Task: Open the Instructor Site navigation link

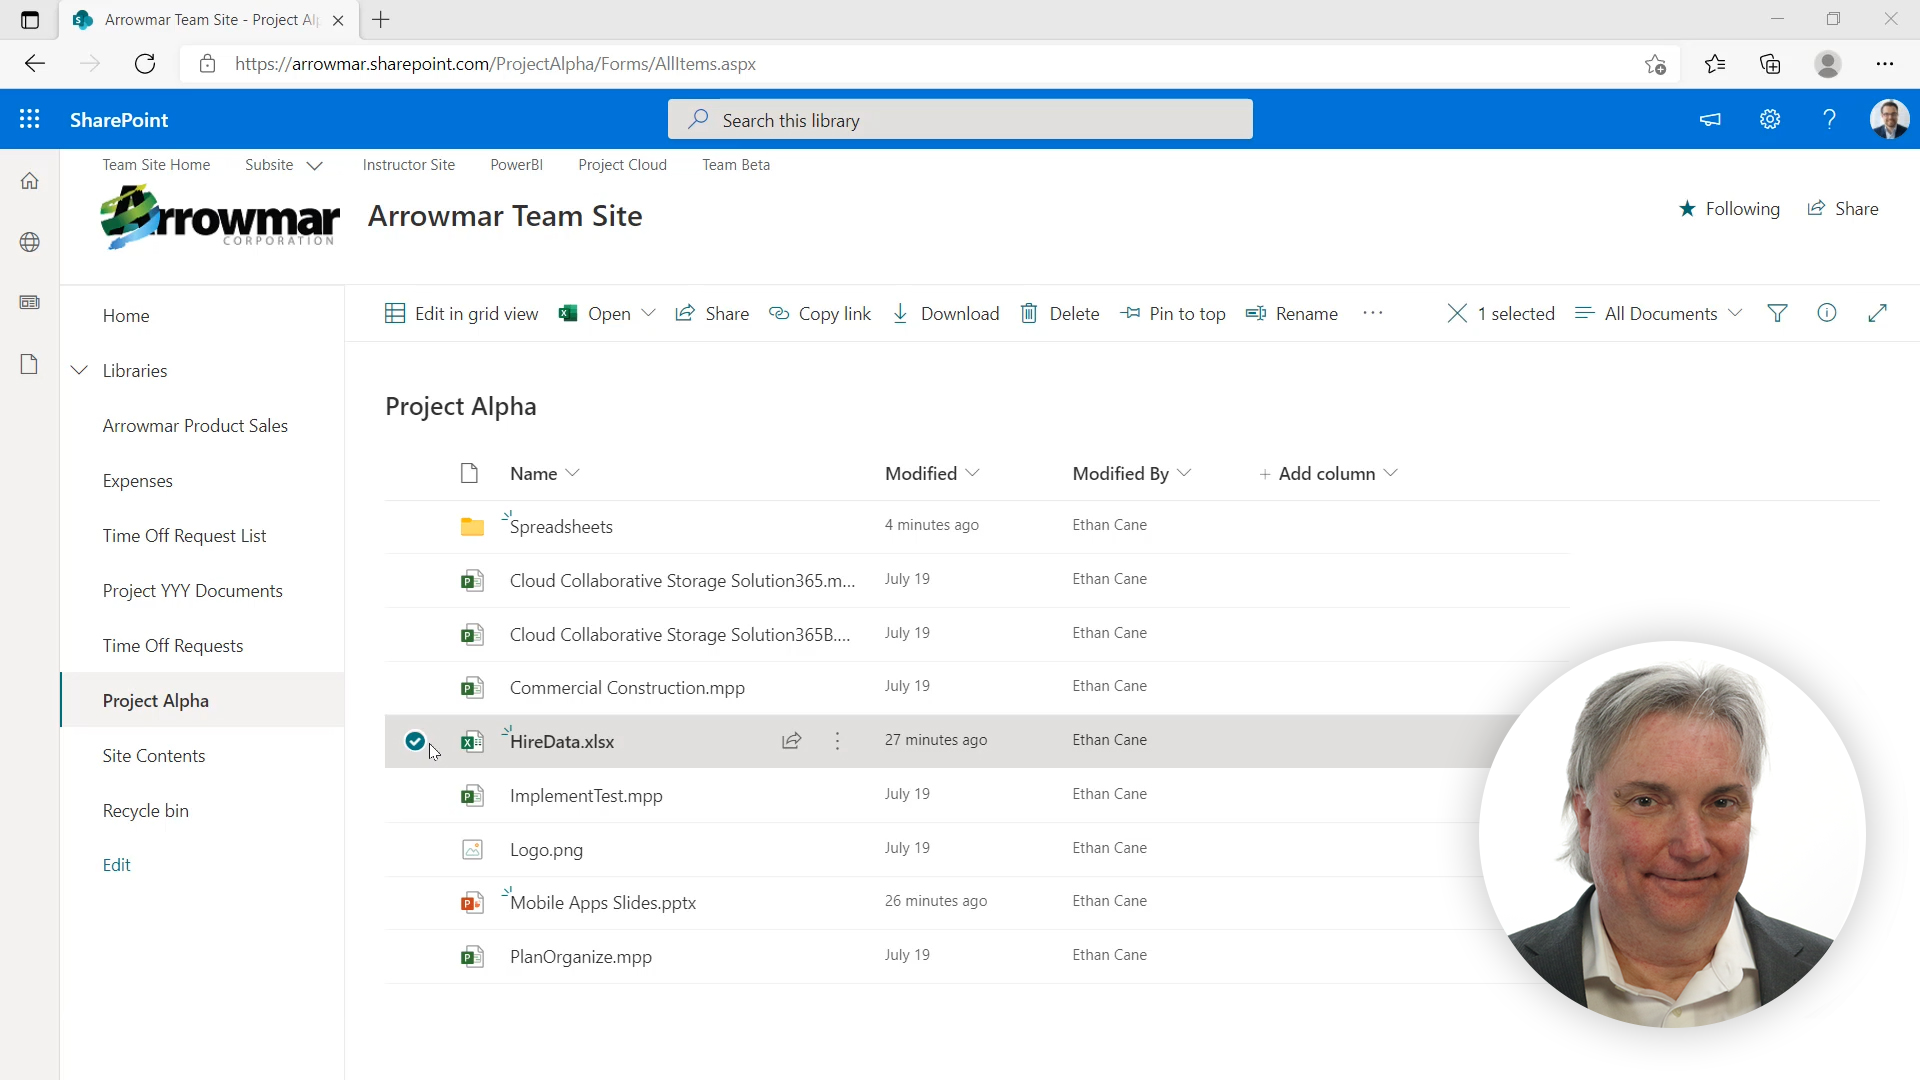Action: pyautogui.click(x=408, y=165)
